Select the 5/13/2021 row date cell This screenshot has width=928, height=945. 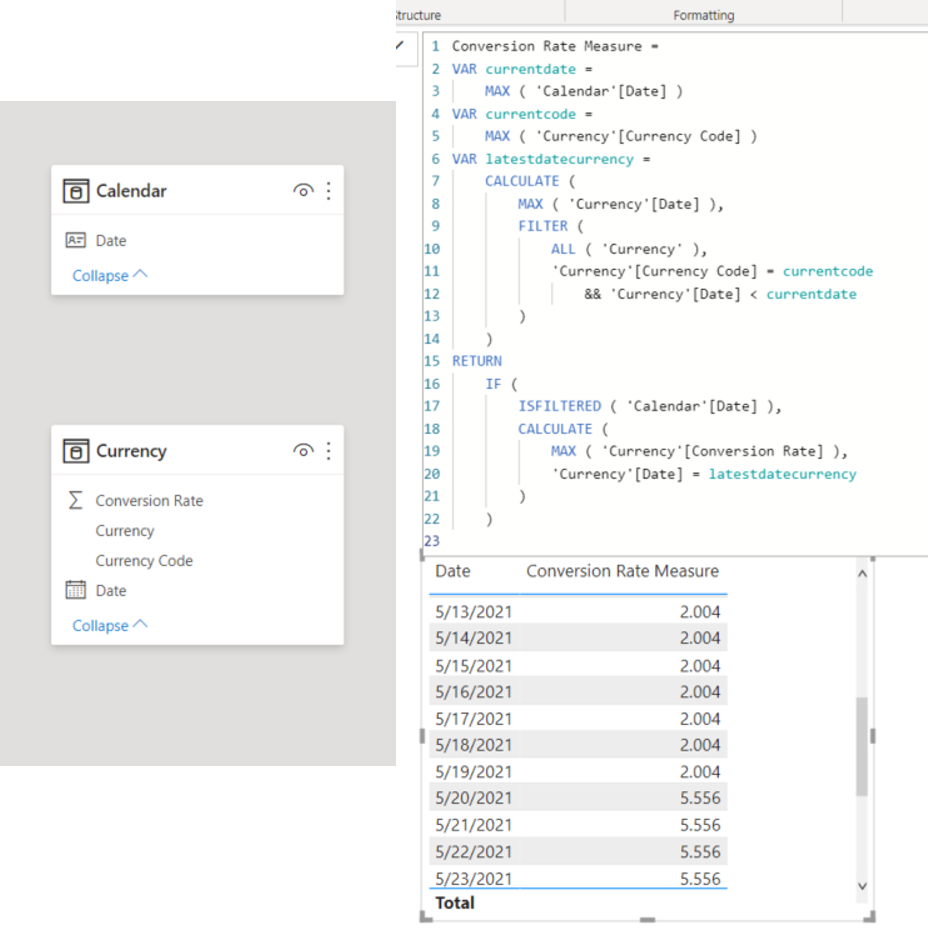click(x=474, y=612)
